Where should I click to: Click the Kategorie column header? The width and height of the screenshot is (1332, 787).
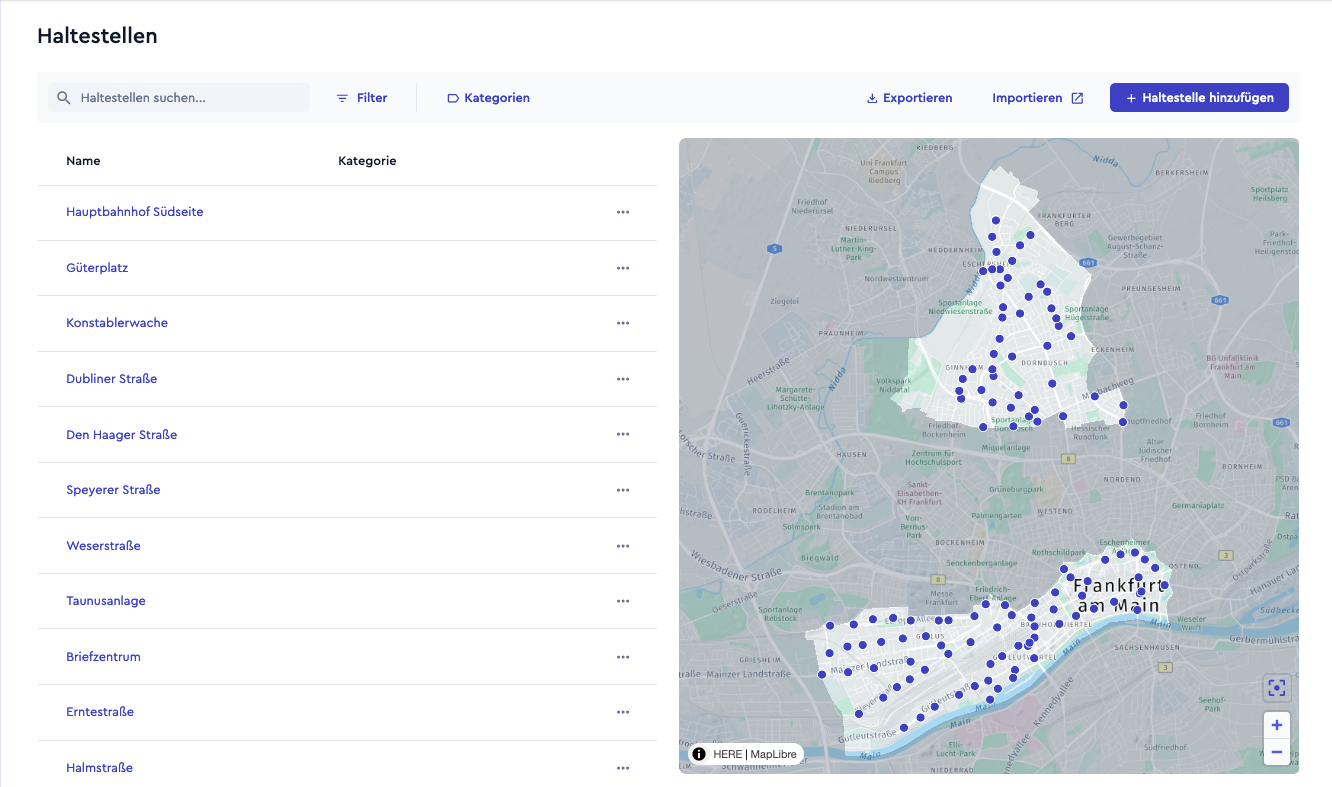click(x=367, y=161)
